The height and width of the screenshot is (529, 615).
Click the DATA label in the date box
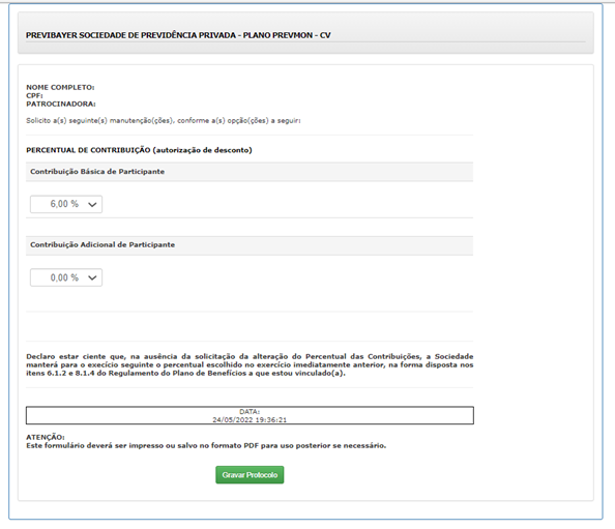[x=249, y=412]
